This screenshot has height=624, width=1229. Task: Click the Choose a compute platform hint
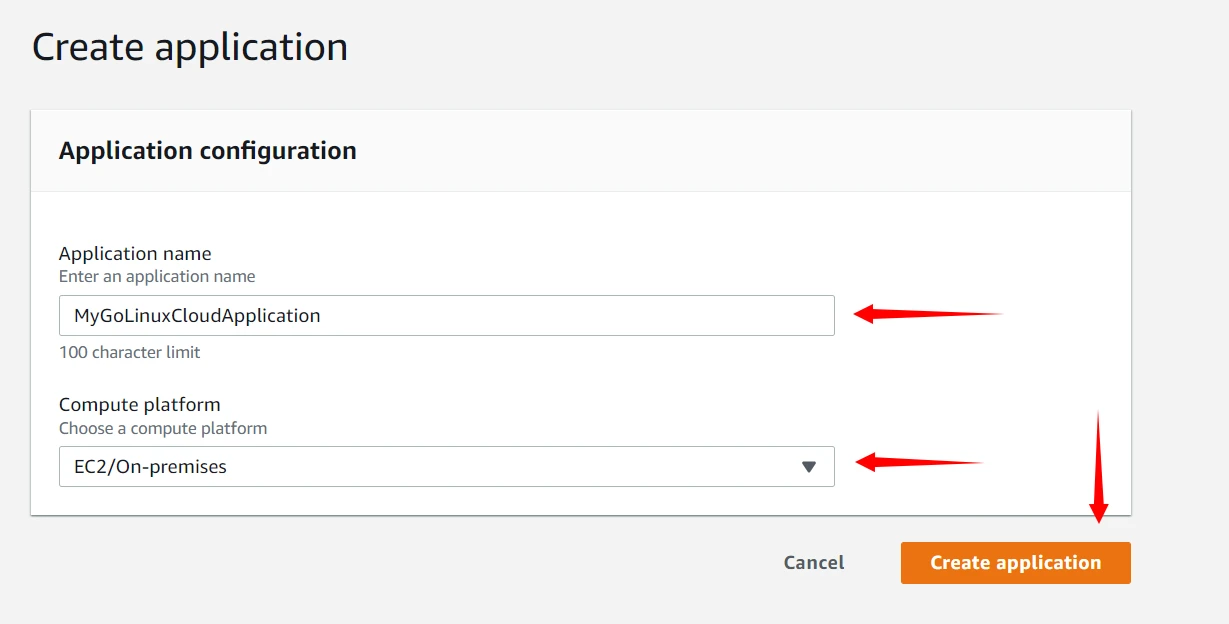[163, 428]
